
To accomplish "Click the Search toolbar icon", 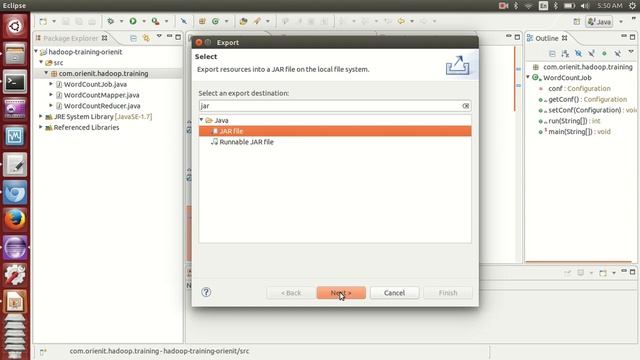I will 257,21.
